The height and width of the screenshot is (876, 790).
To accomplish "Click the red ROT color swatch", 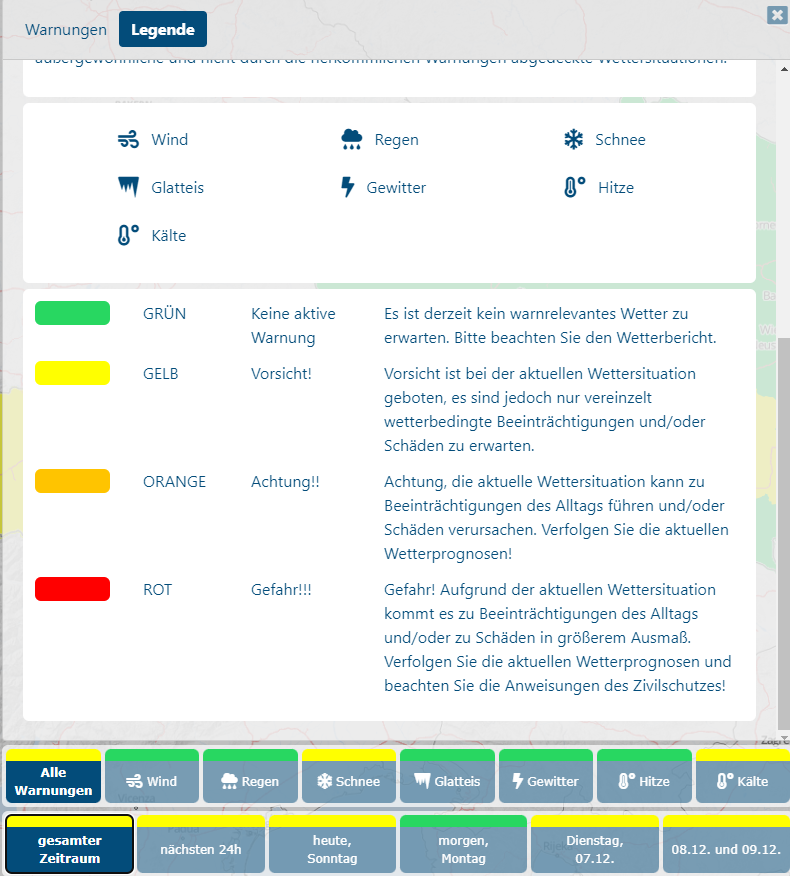I will 73,589.
